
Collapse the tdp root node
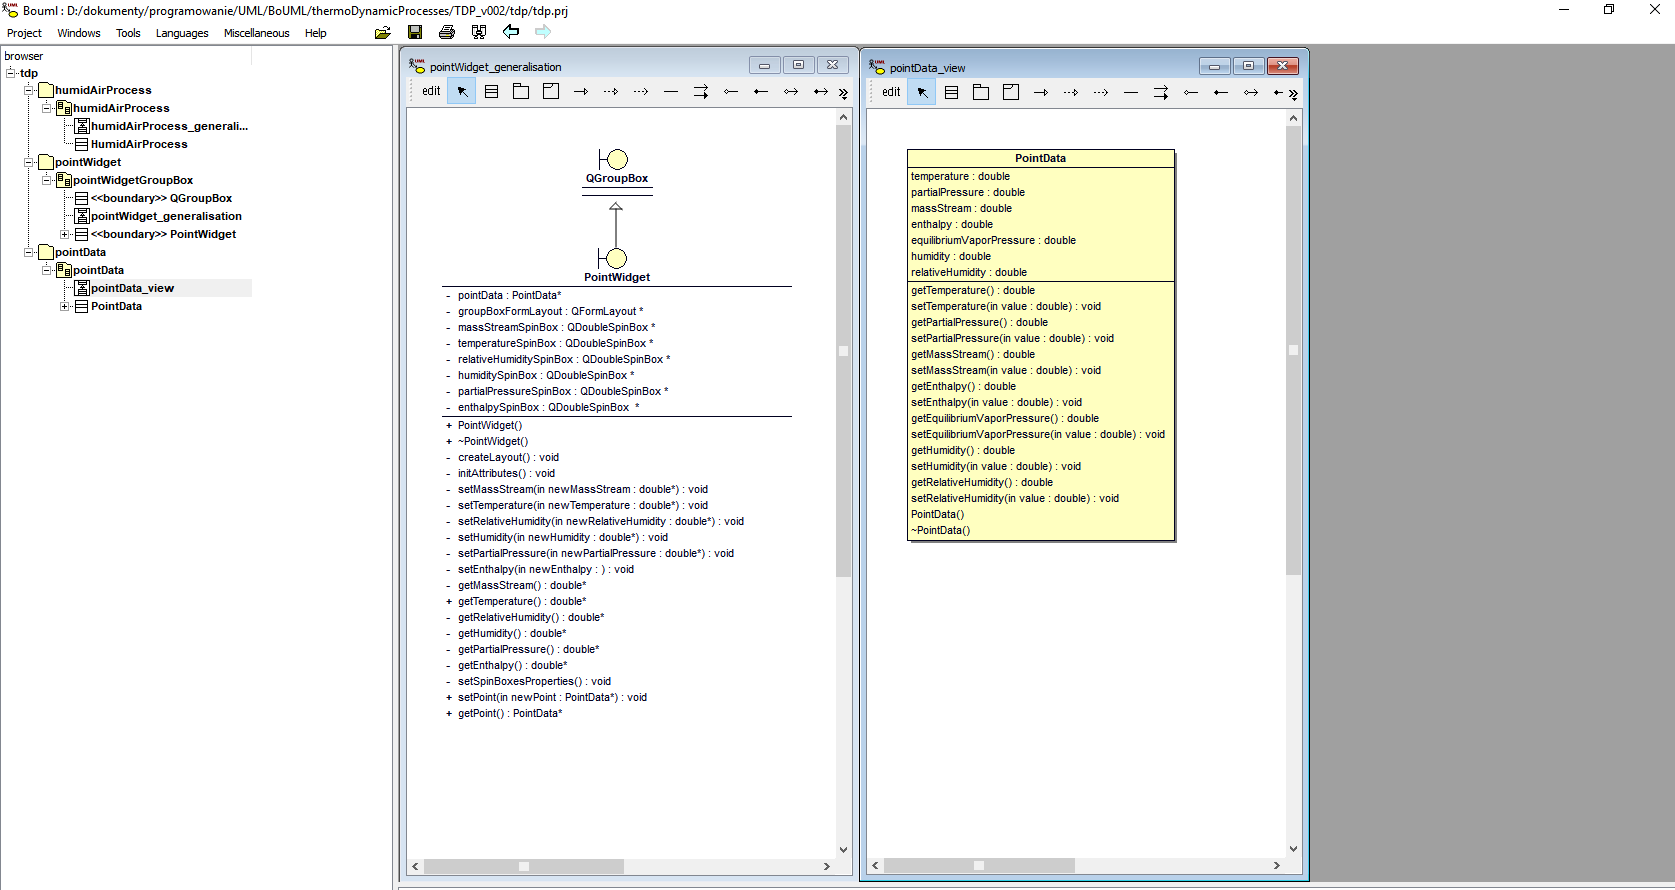click(11, 73)
